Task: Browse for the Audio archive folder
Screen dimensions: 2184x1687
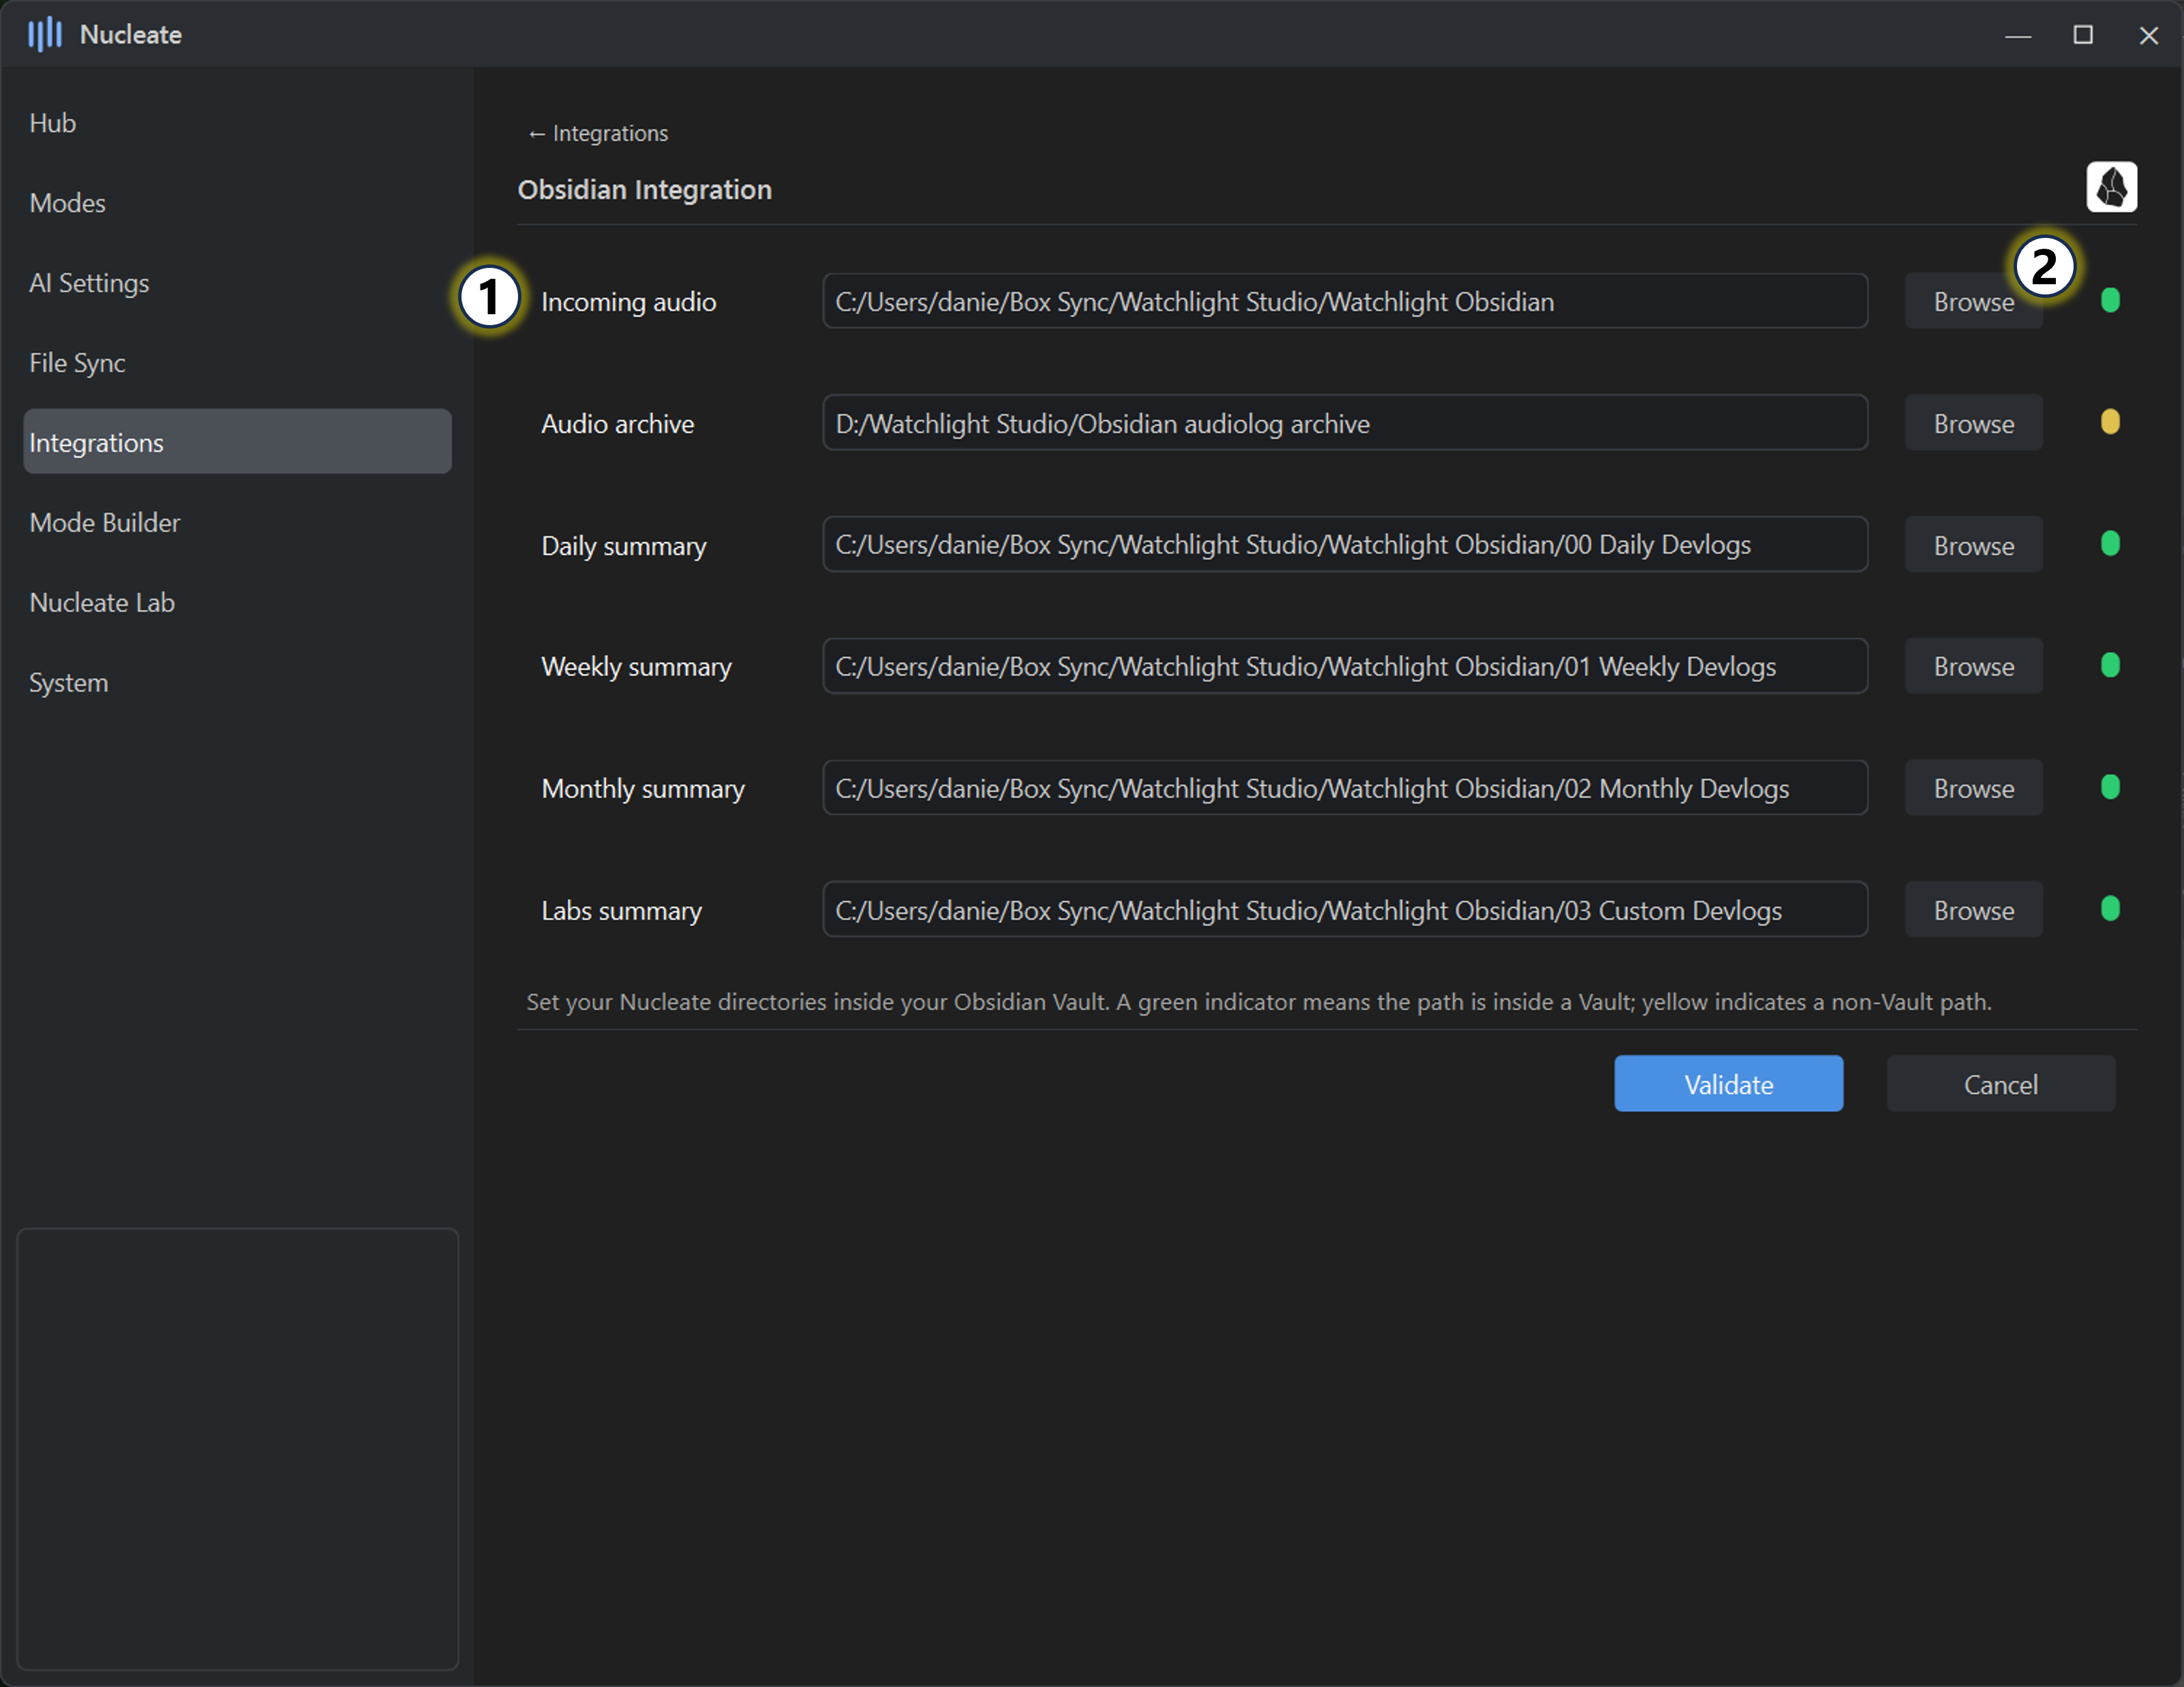Action: coord(1972,424)
